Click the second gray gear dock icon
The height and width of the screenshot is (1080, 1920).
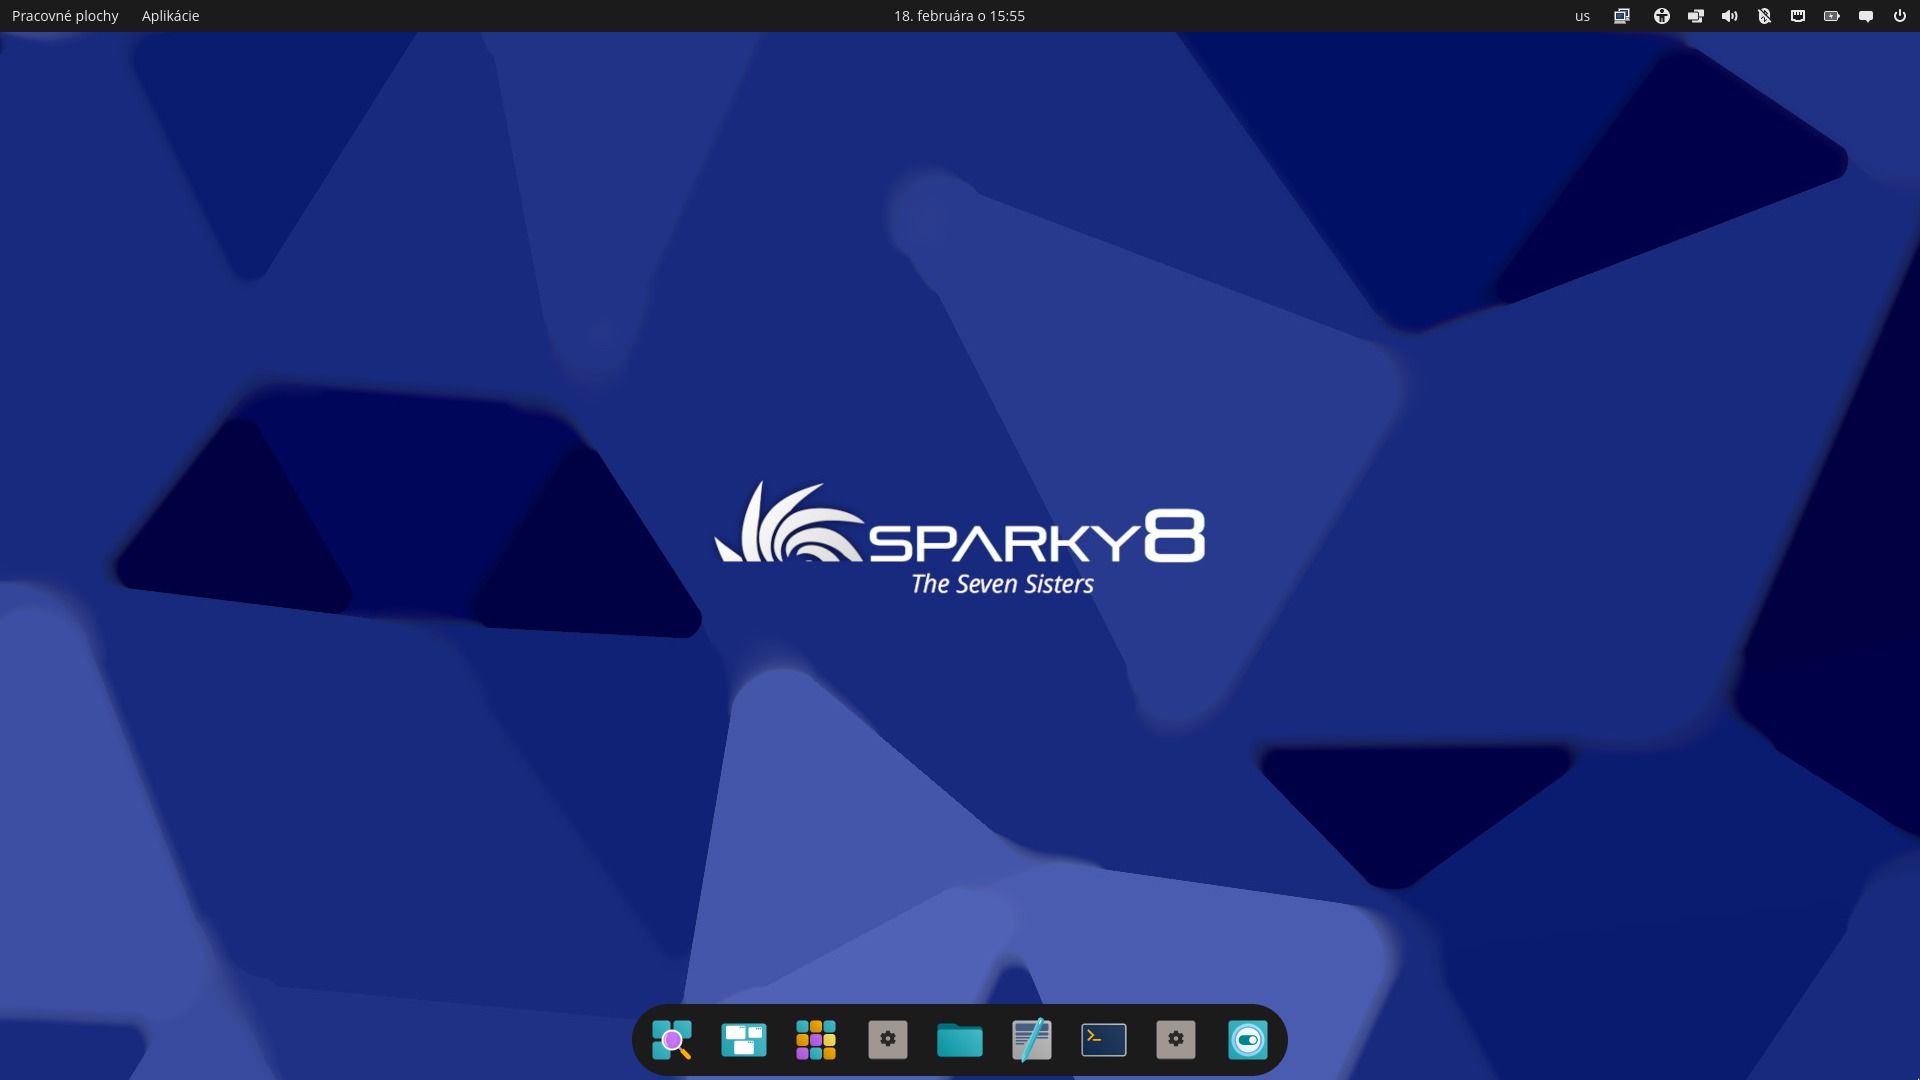coord(1176,1040)
